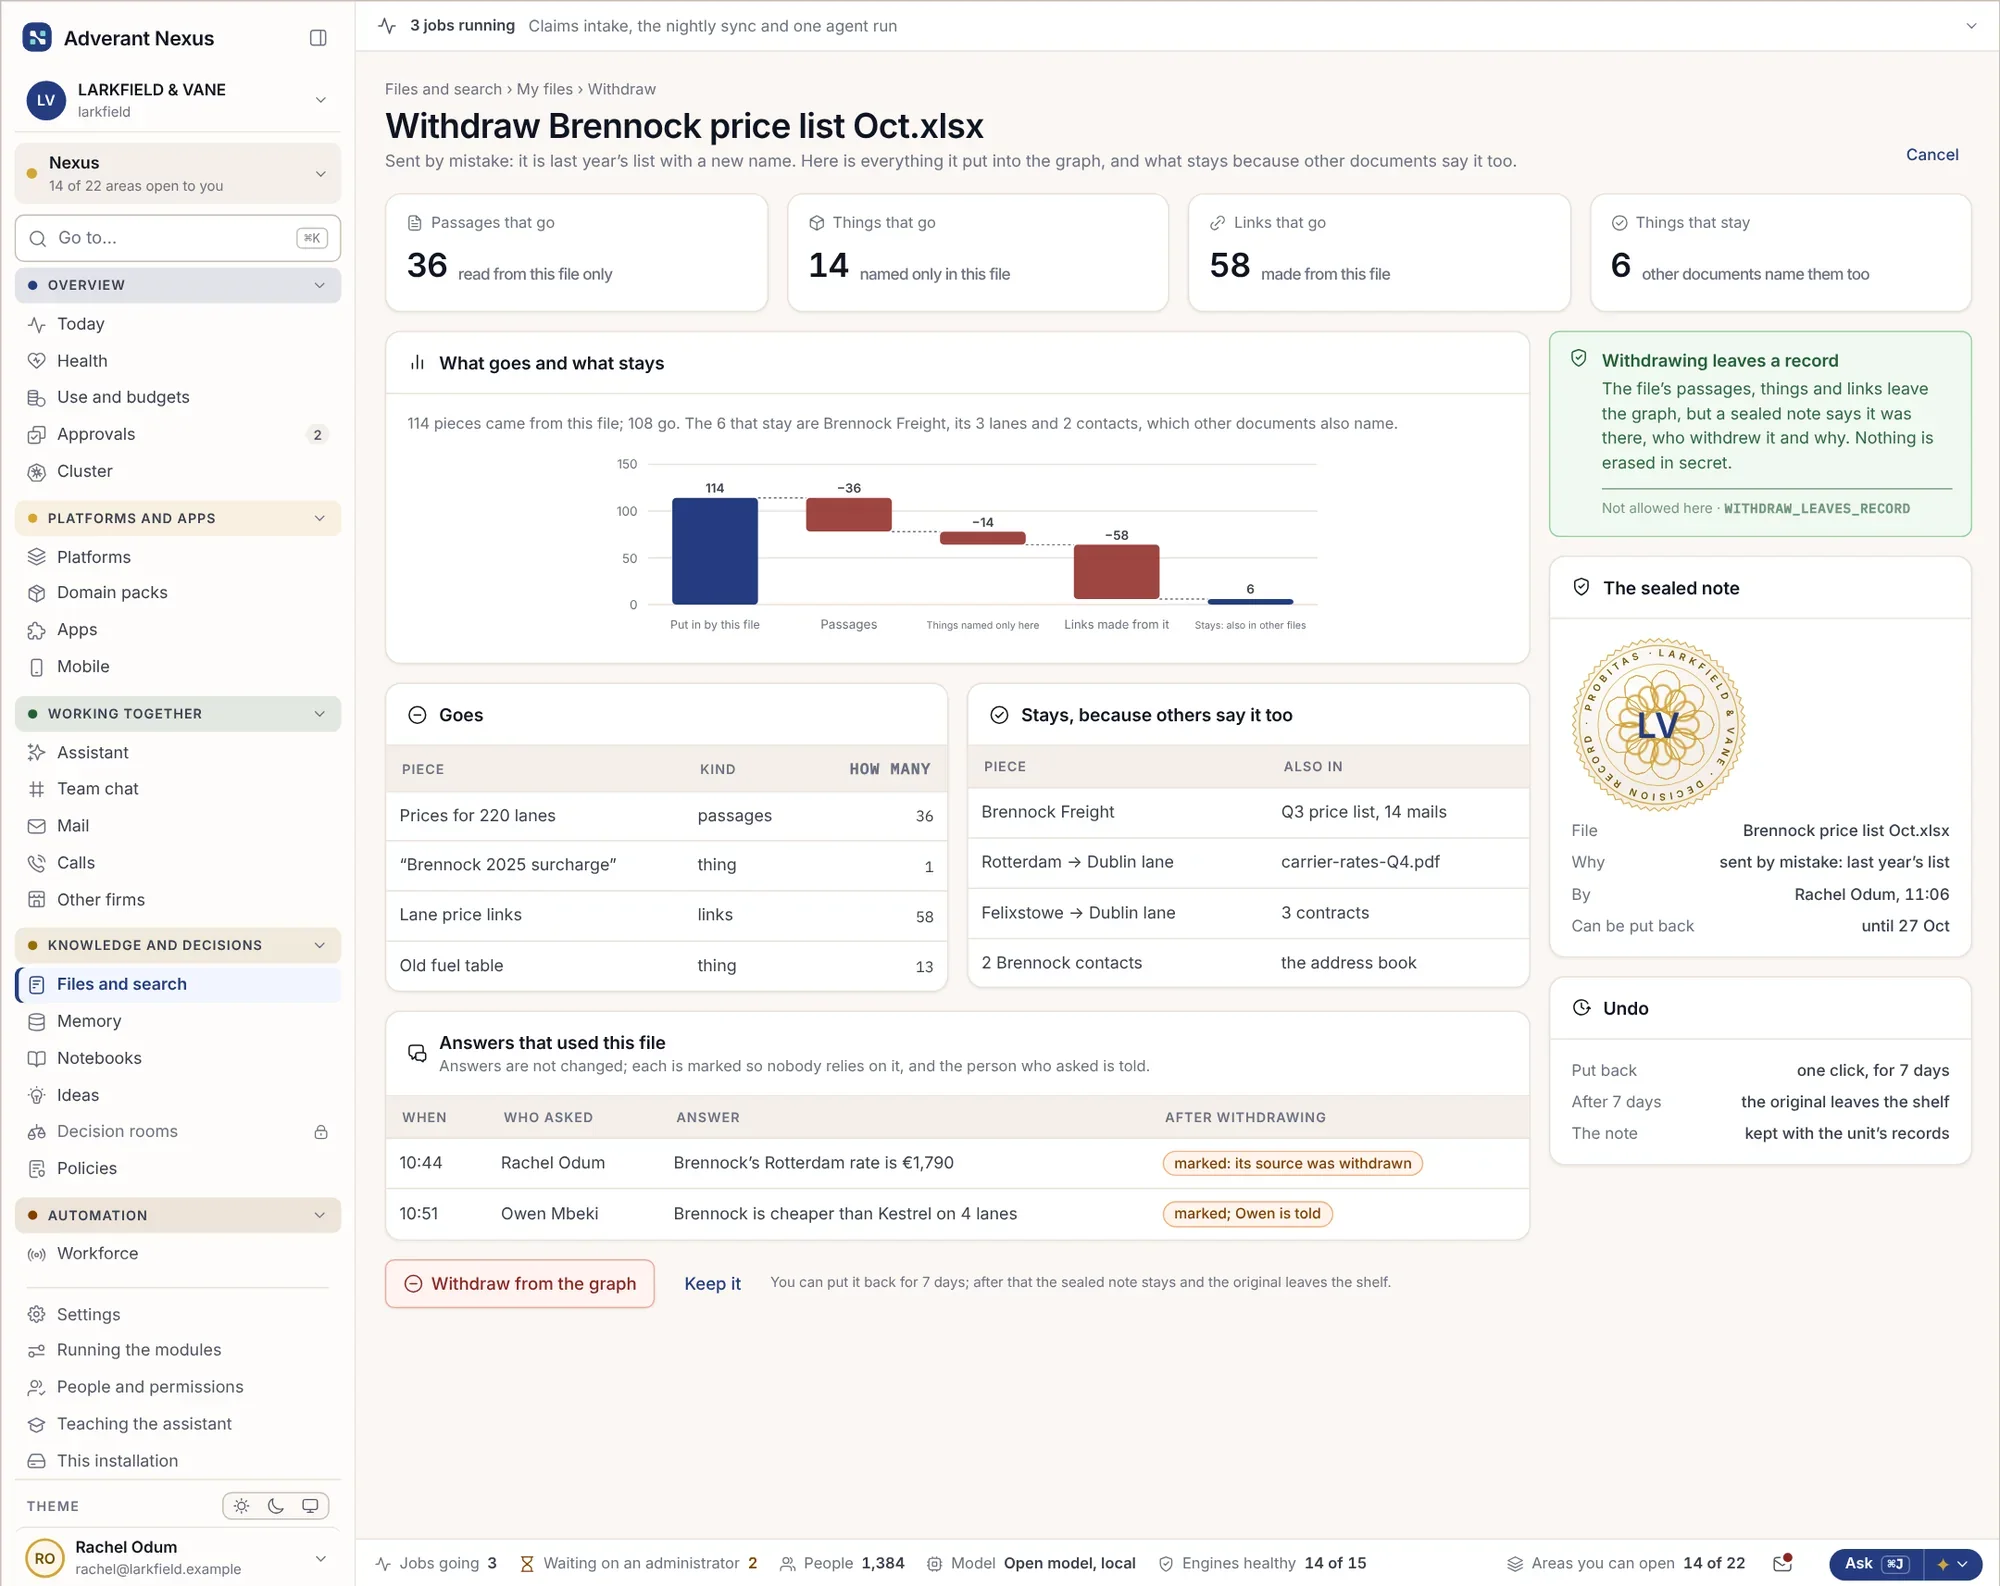Open the Nexus areas dropdown
Viewport: 2000px width, 1586px height.
[178, 174]
